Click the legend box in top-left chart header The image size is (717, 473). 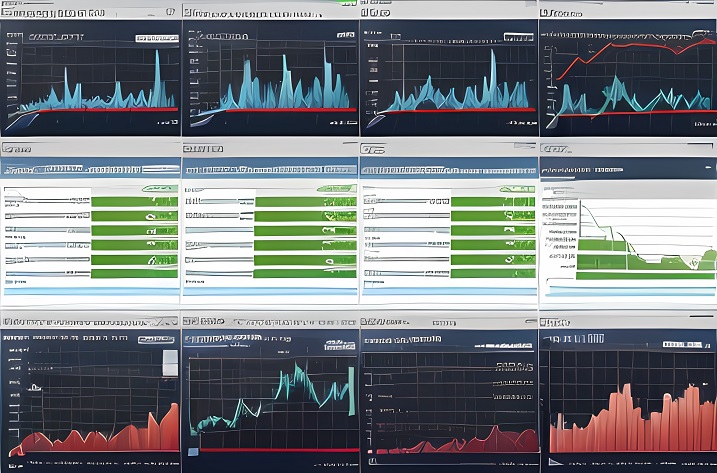point(156,36)
